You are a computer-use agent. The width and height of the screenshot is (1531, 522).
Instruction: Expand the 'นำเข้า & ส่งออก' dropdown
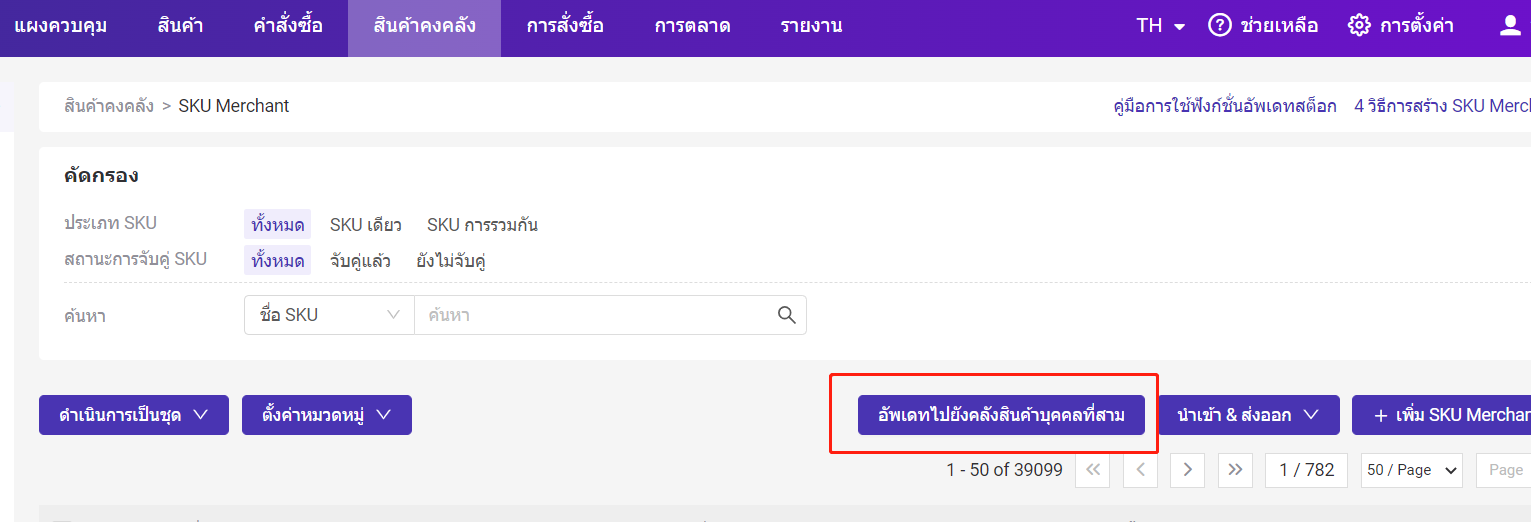coord(1249,415)
